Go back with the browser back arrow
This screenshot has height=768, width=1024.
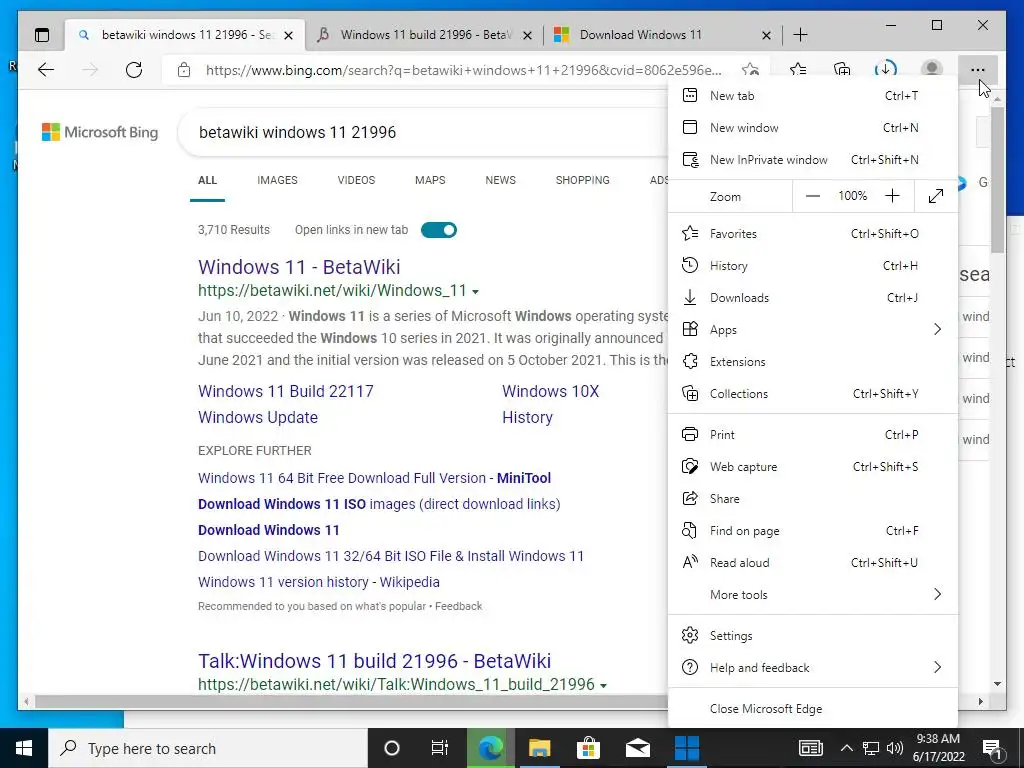(46, 69)
